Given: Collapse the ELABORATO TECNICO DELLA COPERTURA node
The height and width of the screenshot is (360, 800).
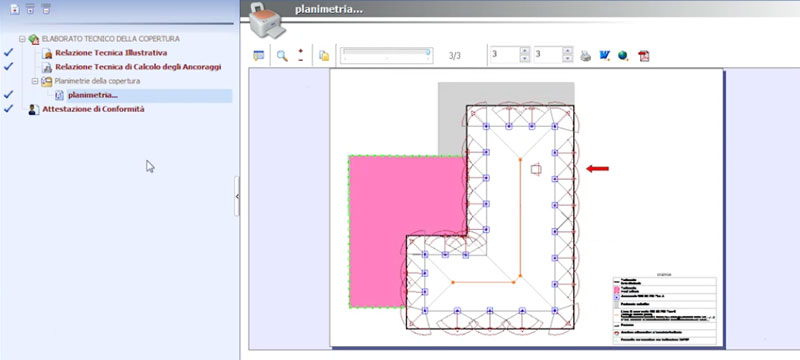Looking at the screenshot, I should coord(22,39).
